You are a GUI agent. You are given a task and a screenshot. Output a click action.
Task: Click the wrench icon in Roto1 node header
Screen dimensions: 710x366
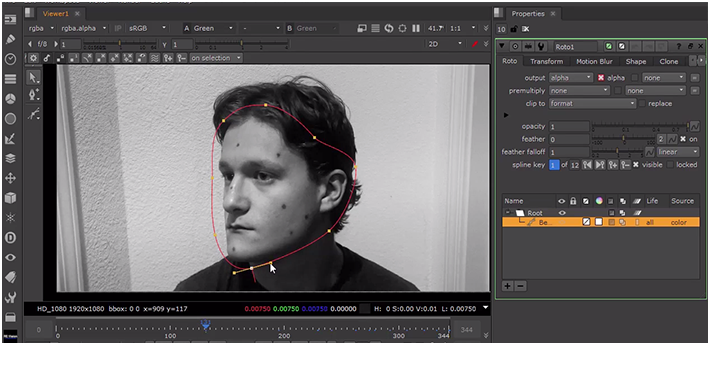(x=541, y=46)
